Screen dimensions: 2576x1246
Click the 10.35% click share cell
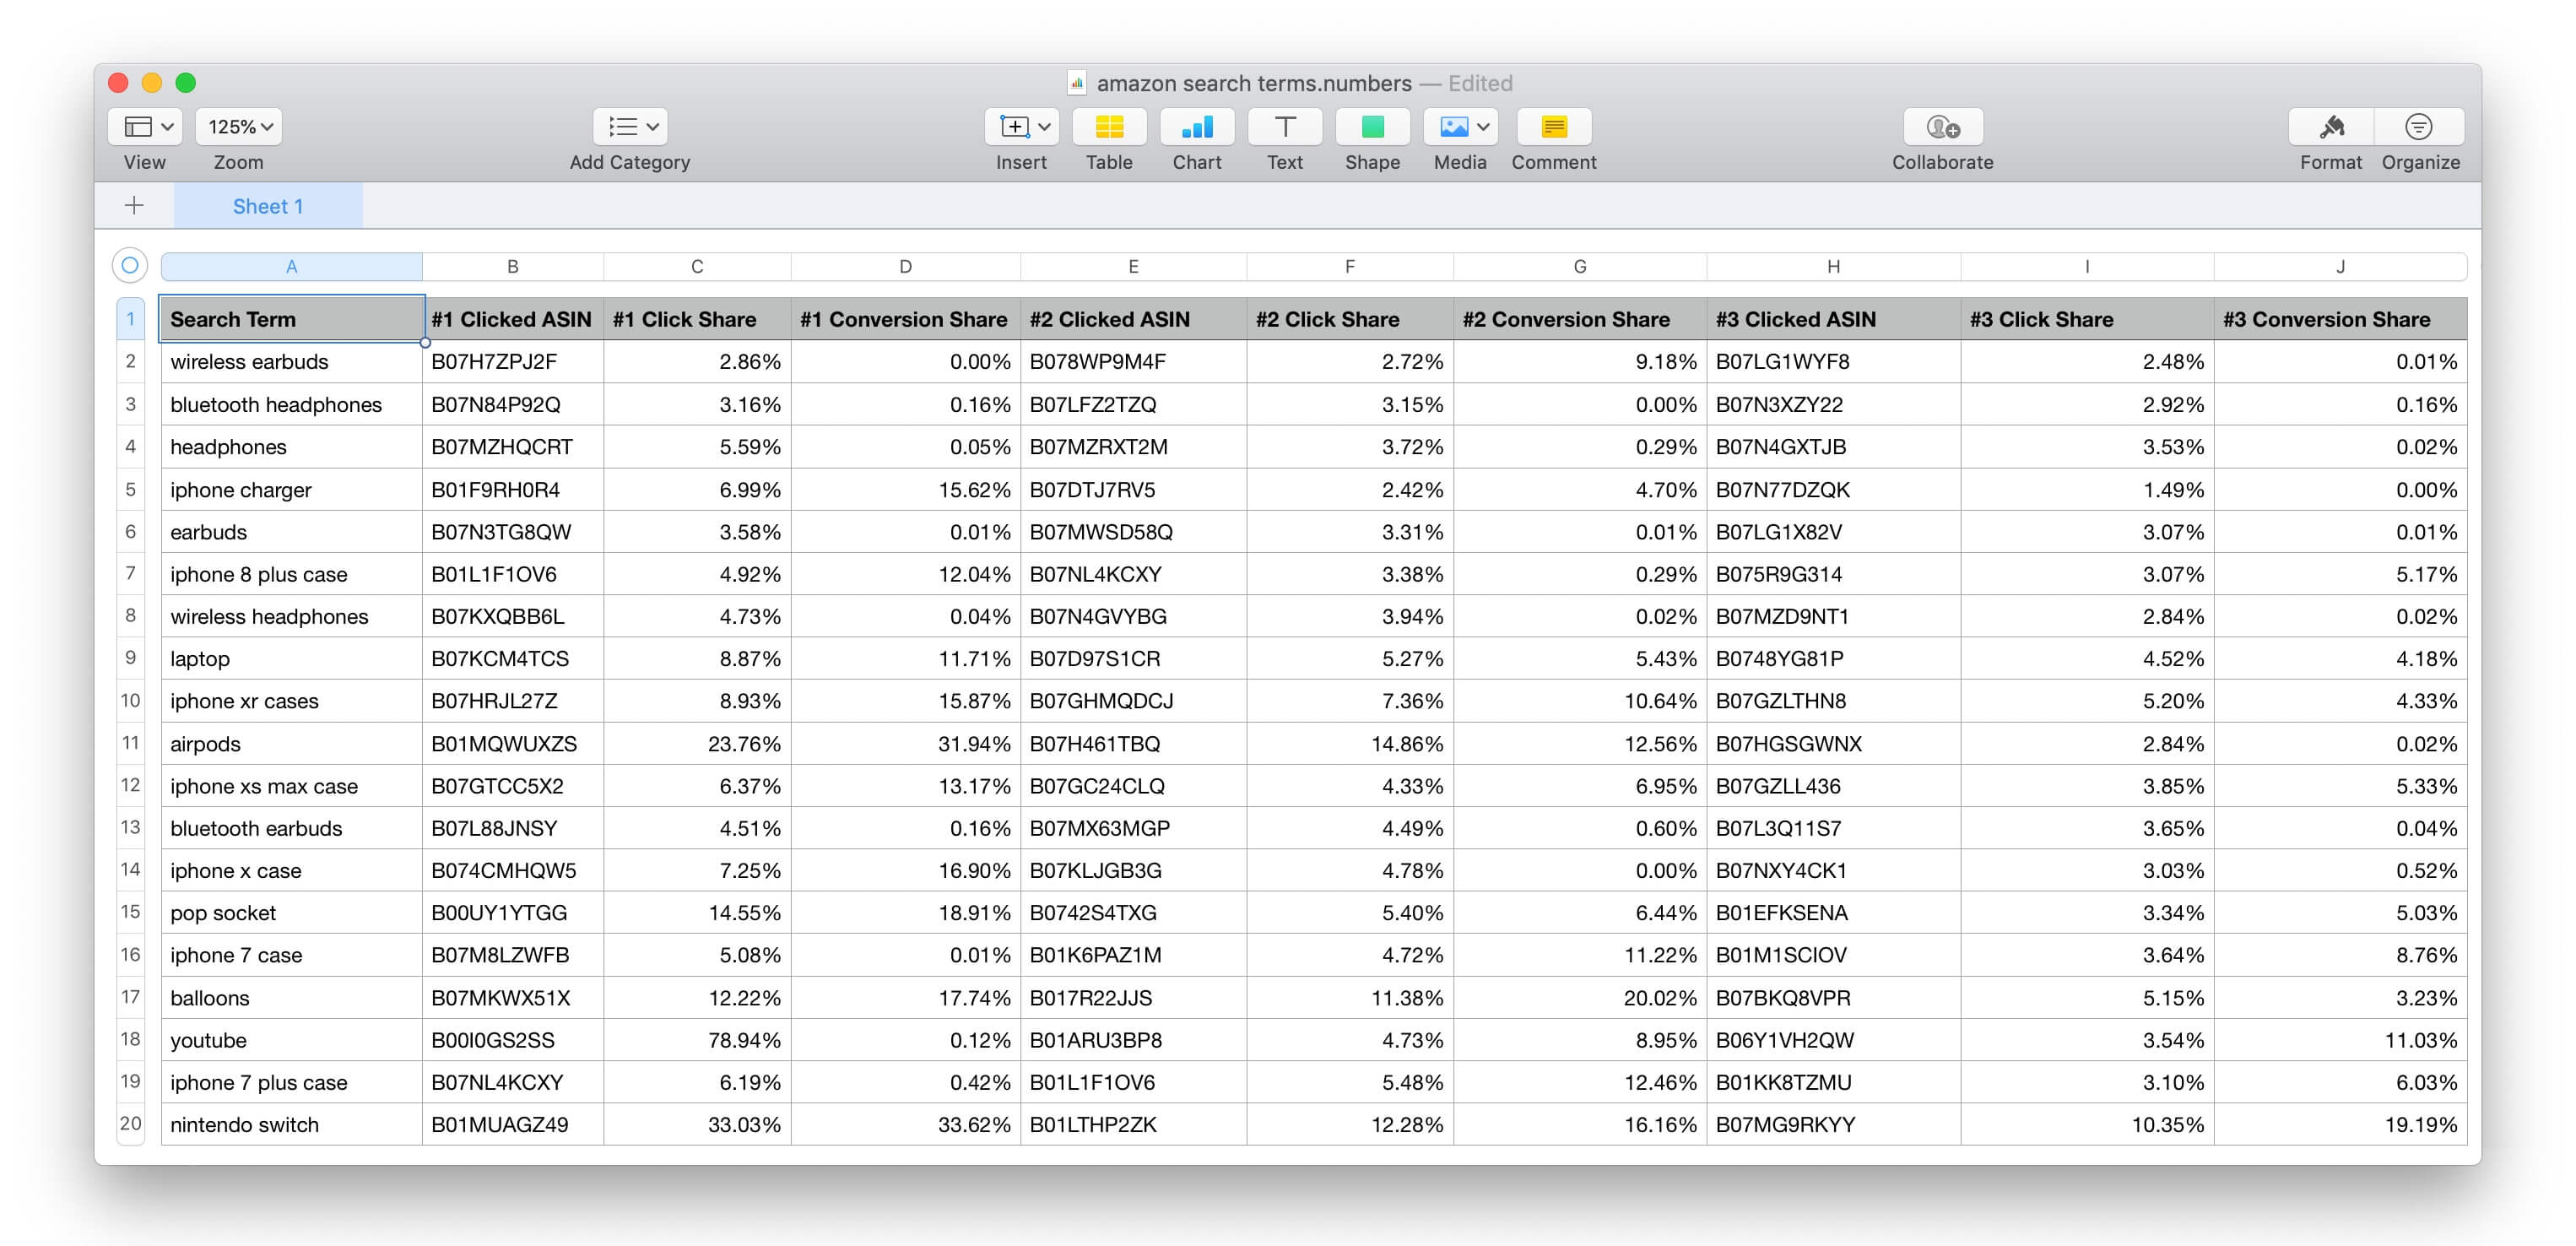coord(2087,1124)
